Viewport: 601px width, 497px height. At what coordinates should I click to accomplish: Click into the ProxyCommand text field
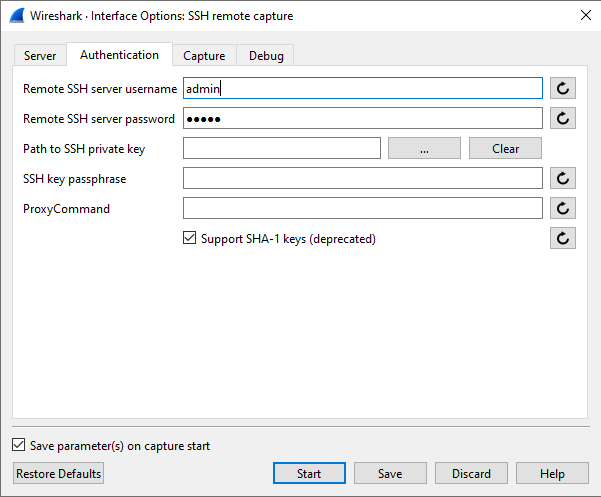(363, 208)
